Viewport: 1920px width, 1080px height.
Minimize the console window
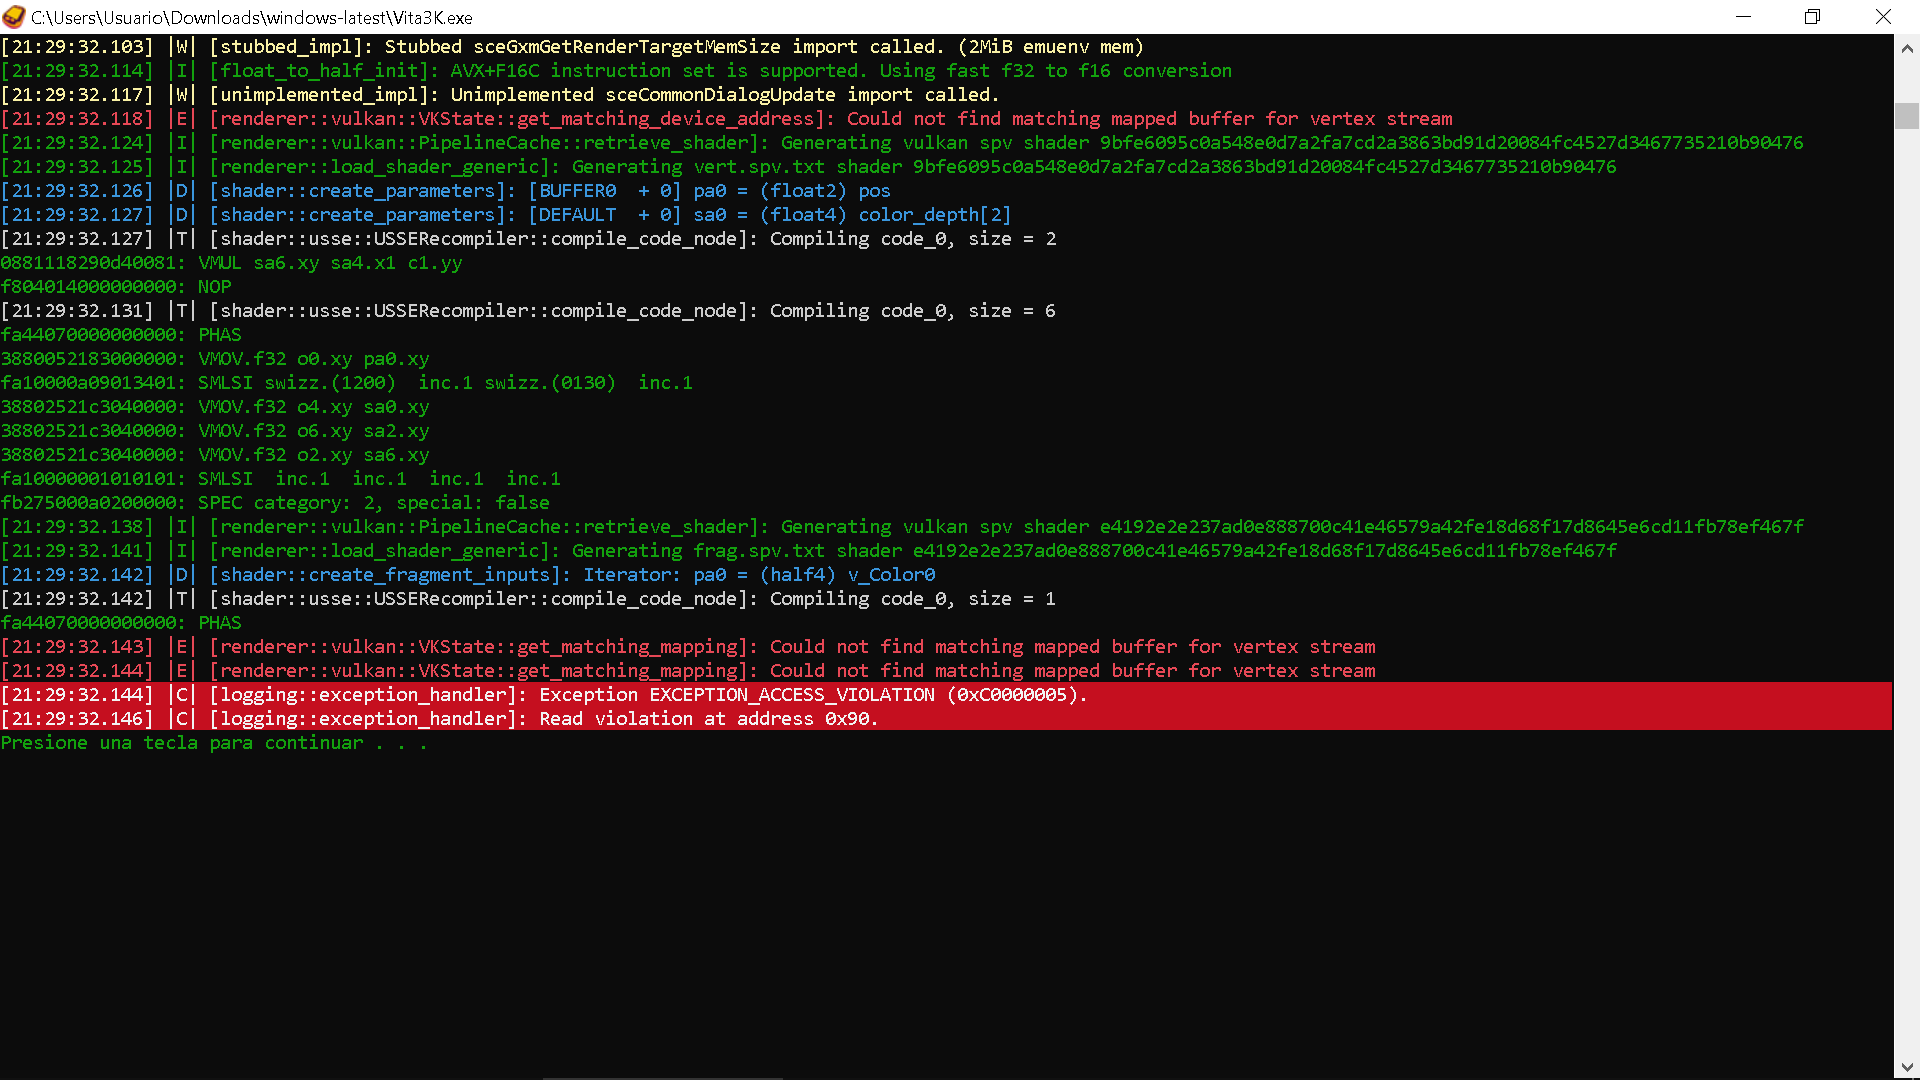point(1743,16)
